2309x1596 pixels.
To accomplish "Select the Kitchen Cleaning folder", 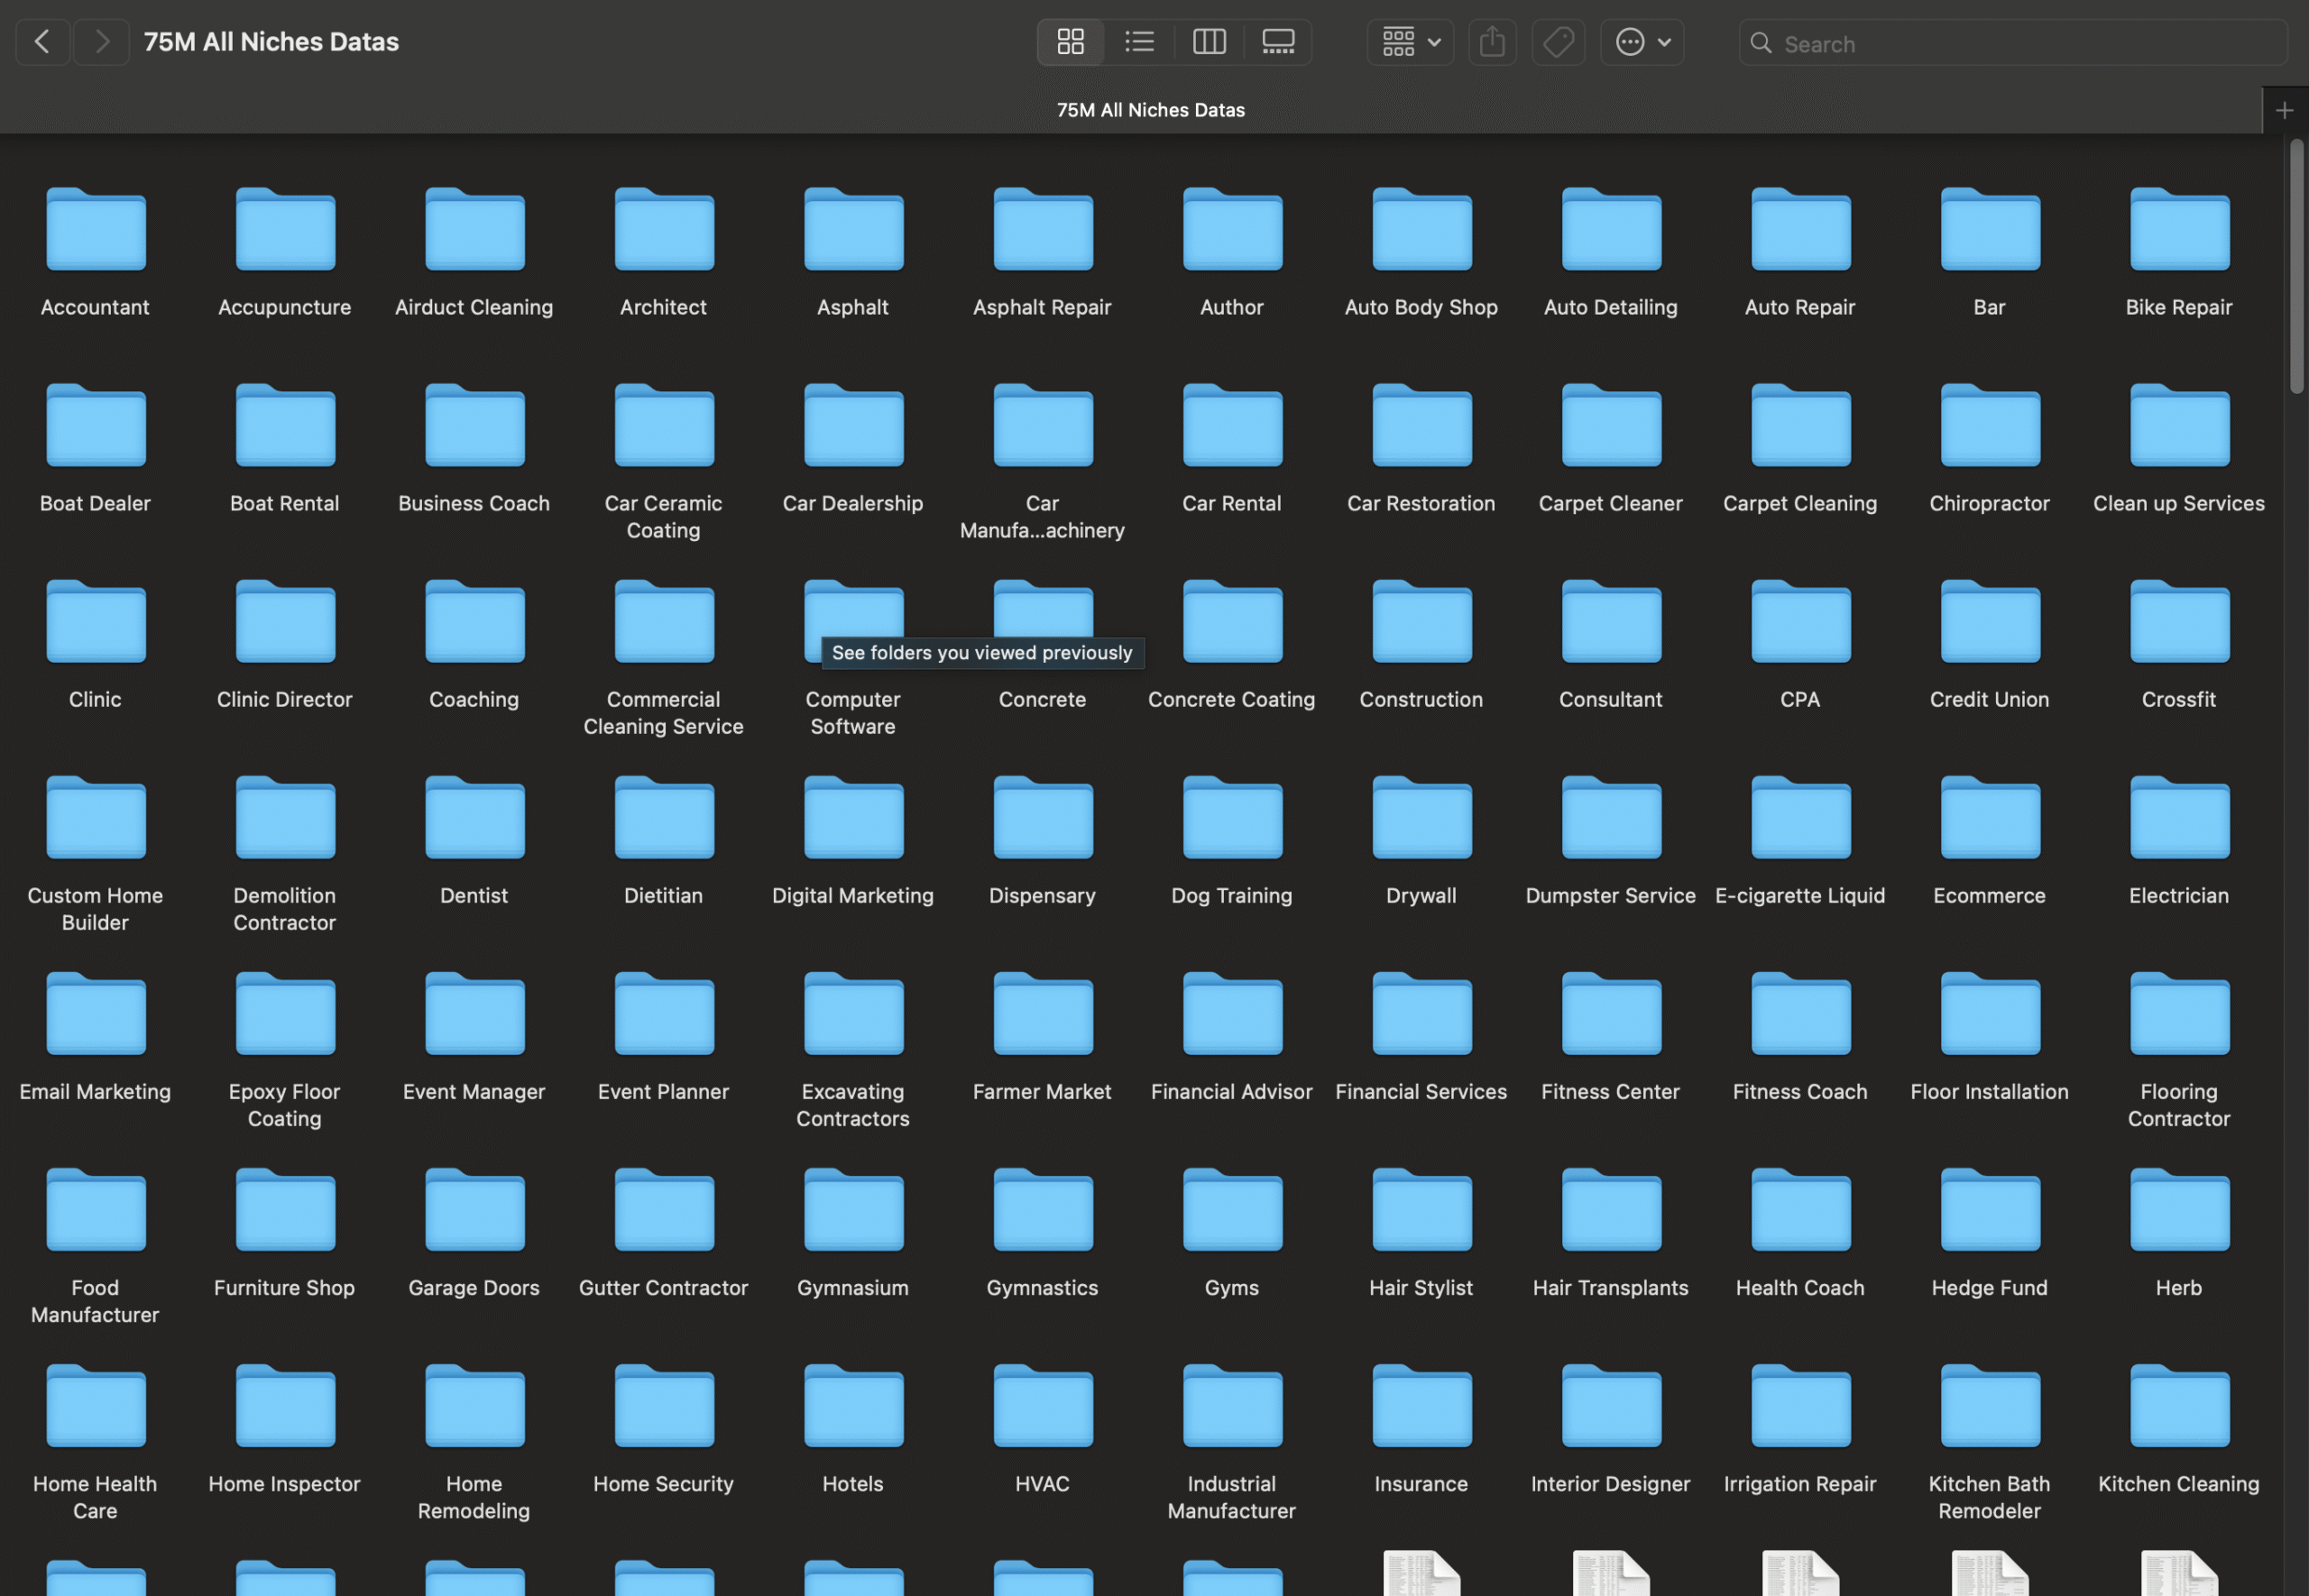I will [2178, 1428].
